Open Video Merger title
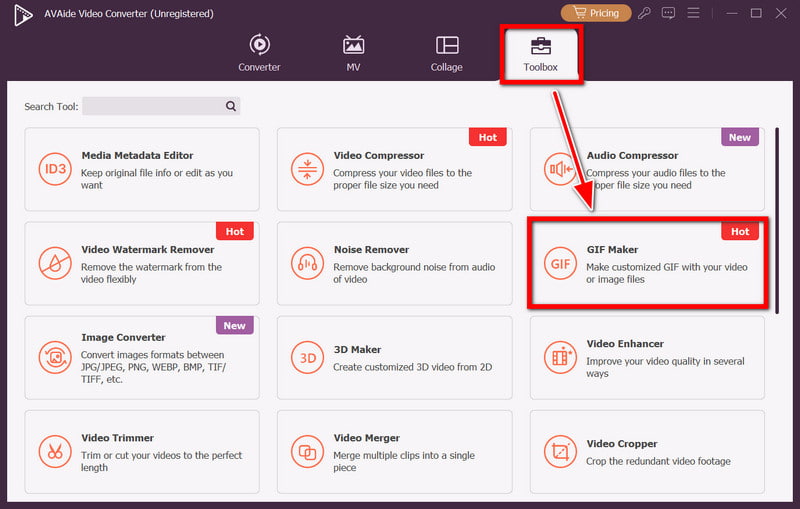This screenshot has width=800, height=509. pyautogui.click(x=367, y=438)
